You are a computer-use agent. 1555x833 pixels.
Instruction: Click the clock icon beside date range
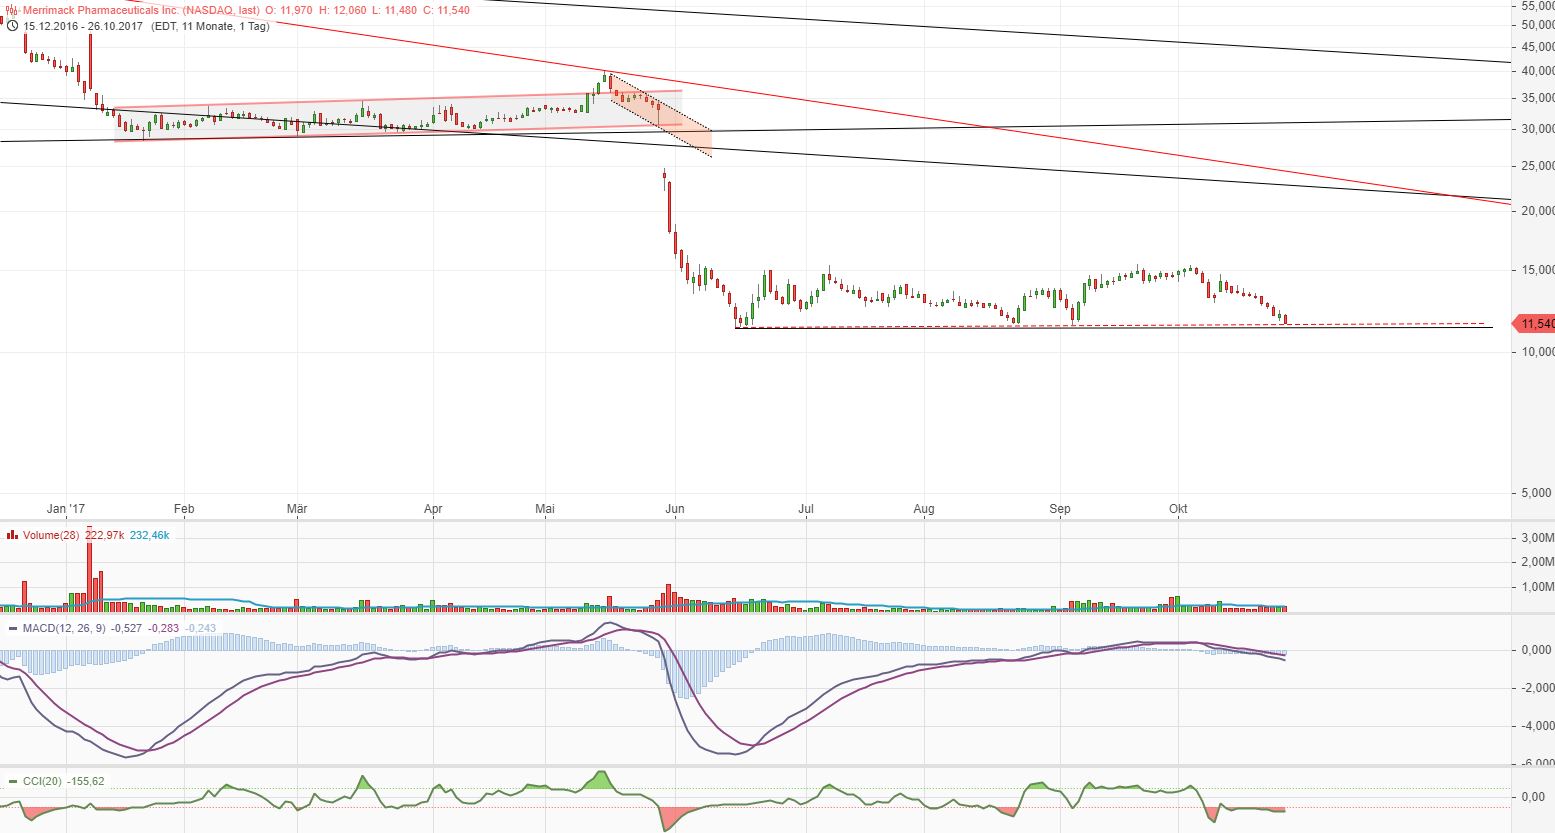coord(12,26)
